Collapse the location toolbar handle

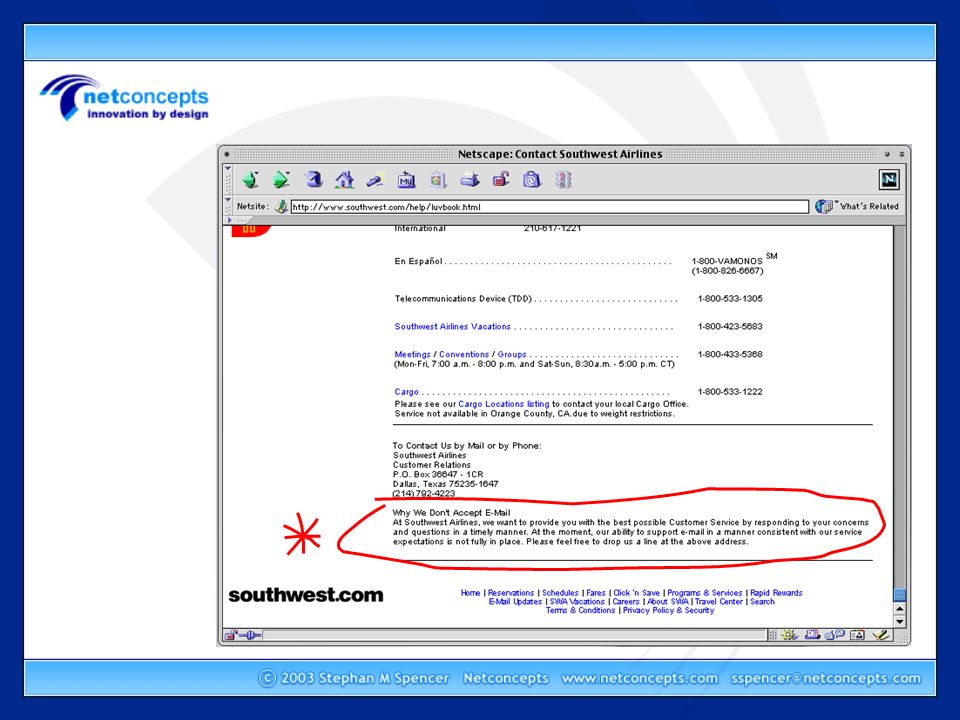pos(228,206)
